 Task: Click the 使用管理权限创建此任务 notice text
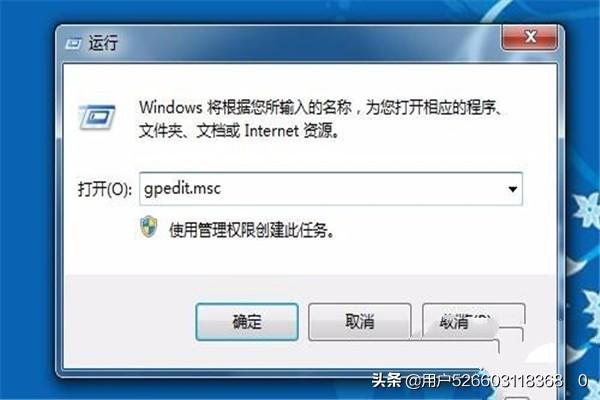[252, 230]
